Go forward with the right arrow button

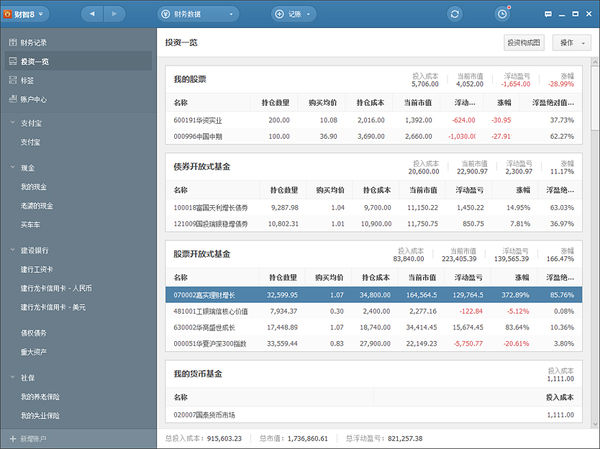tap(114, 14)
